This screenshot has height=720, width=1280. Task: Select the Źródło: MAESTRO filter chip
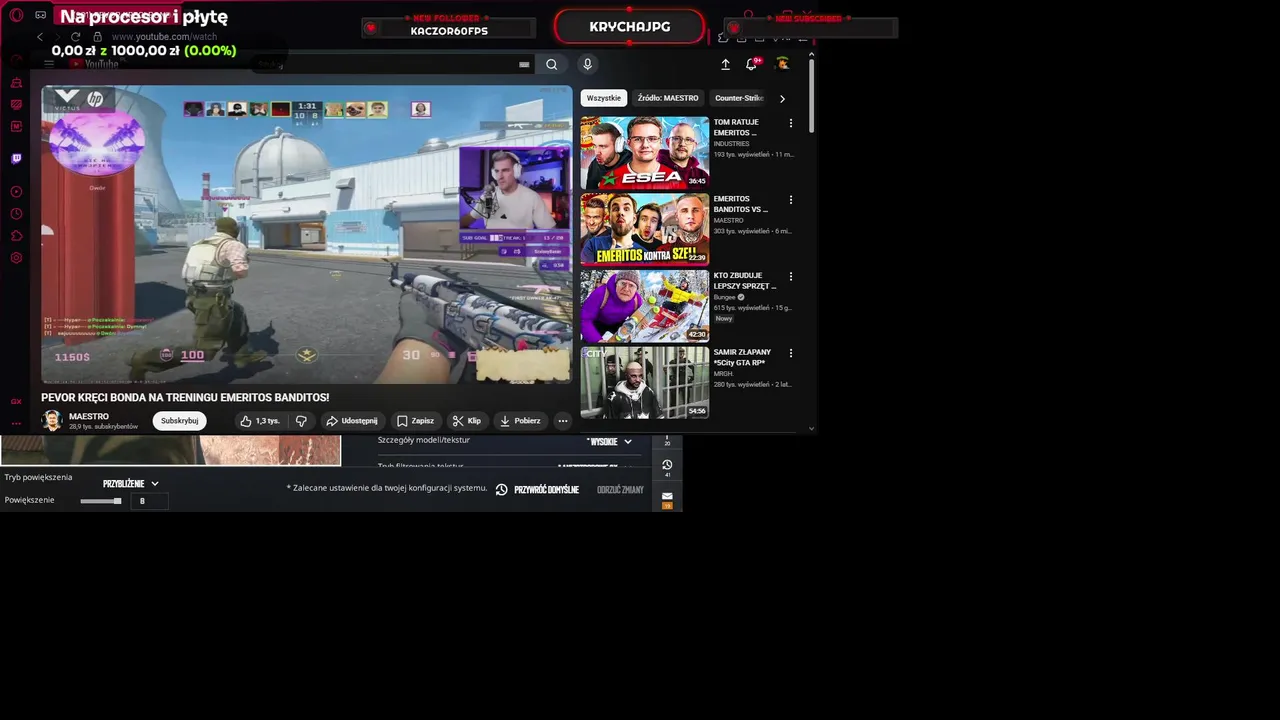pos(668,98)
